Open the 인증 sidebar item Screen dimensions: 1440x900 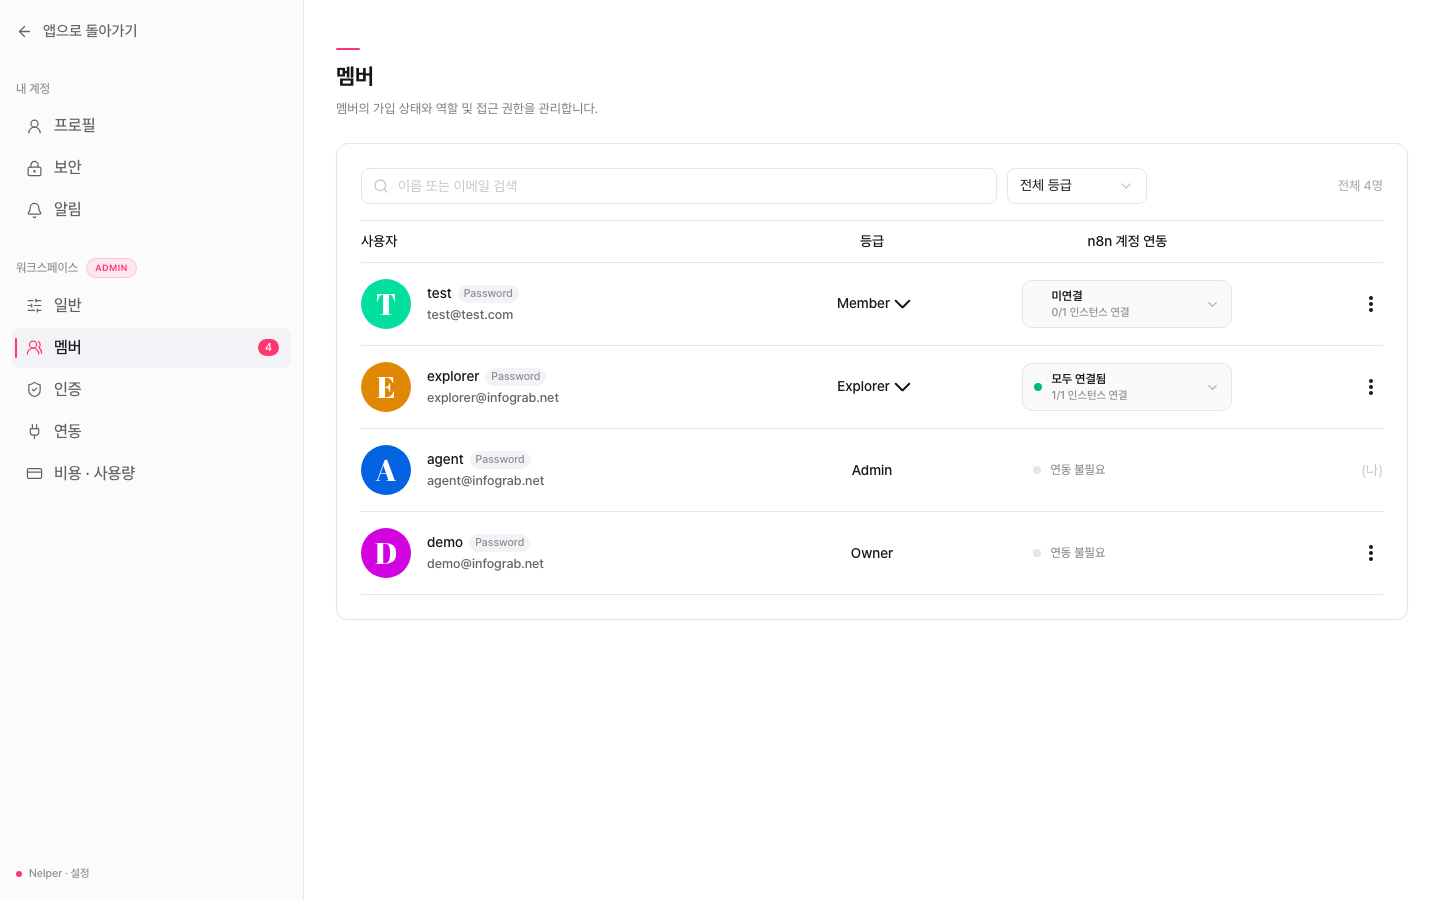pyautogui.click(x=151, y=390)
